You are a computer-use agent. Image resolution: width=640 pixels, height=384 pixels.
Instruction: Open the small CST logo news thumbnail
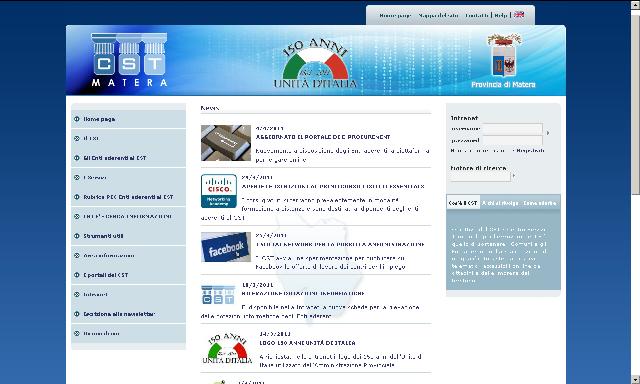[x=218, y=295]
